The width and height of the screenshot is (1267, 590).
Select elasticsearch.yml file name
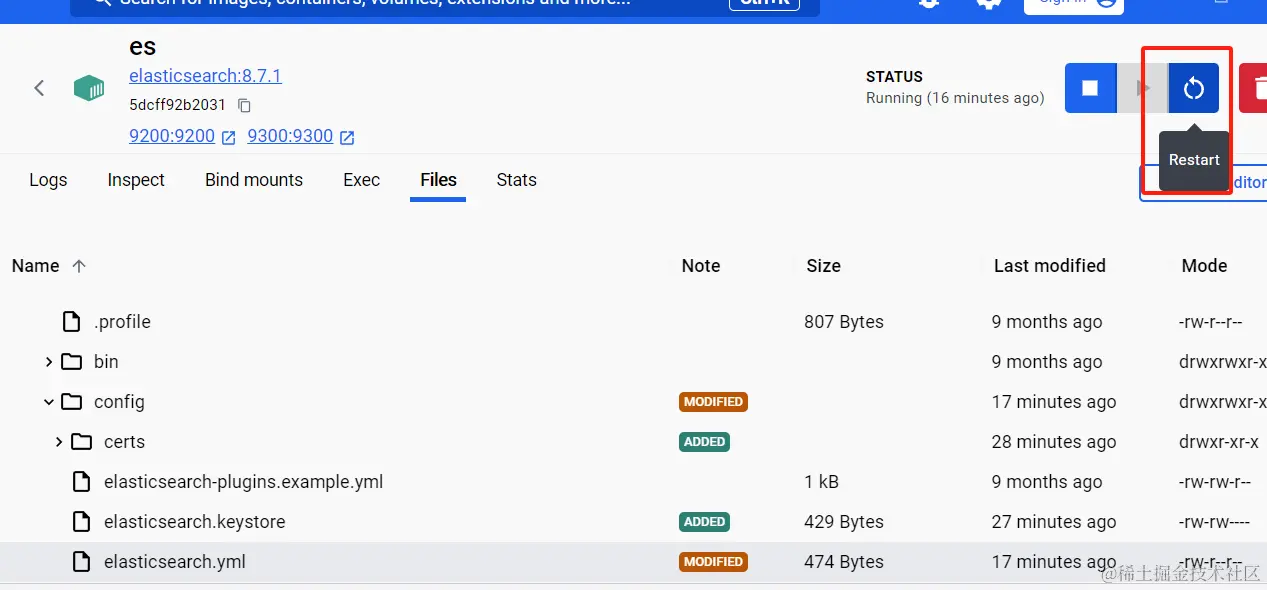tap(174, 562)
